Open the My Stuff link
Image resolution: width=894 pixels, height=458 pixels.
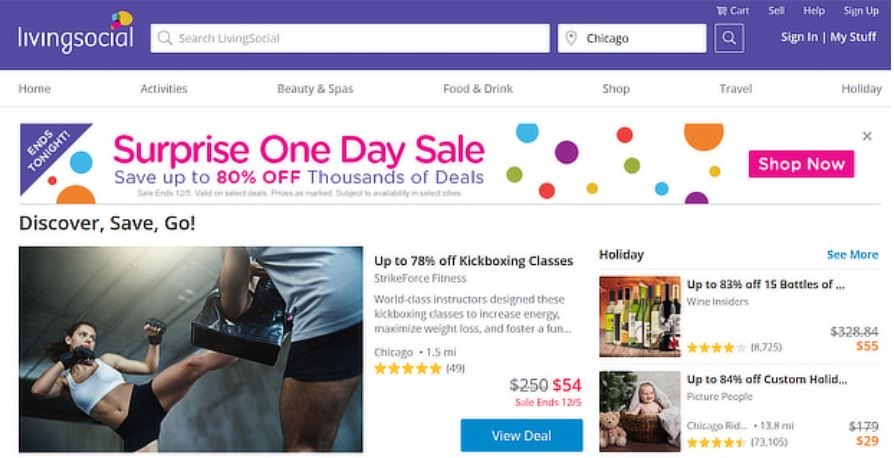point(853,37)
